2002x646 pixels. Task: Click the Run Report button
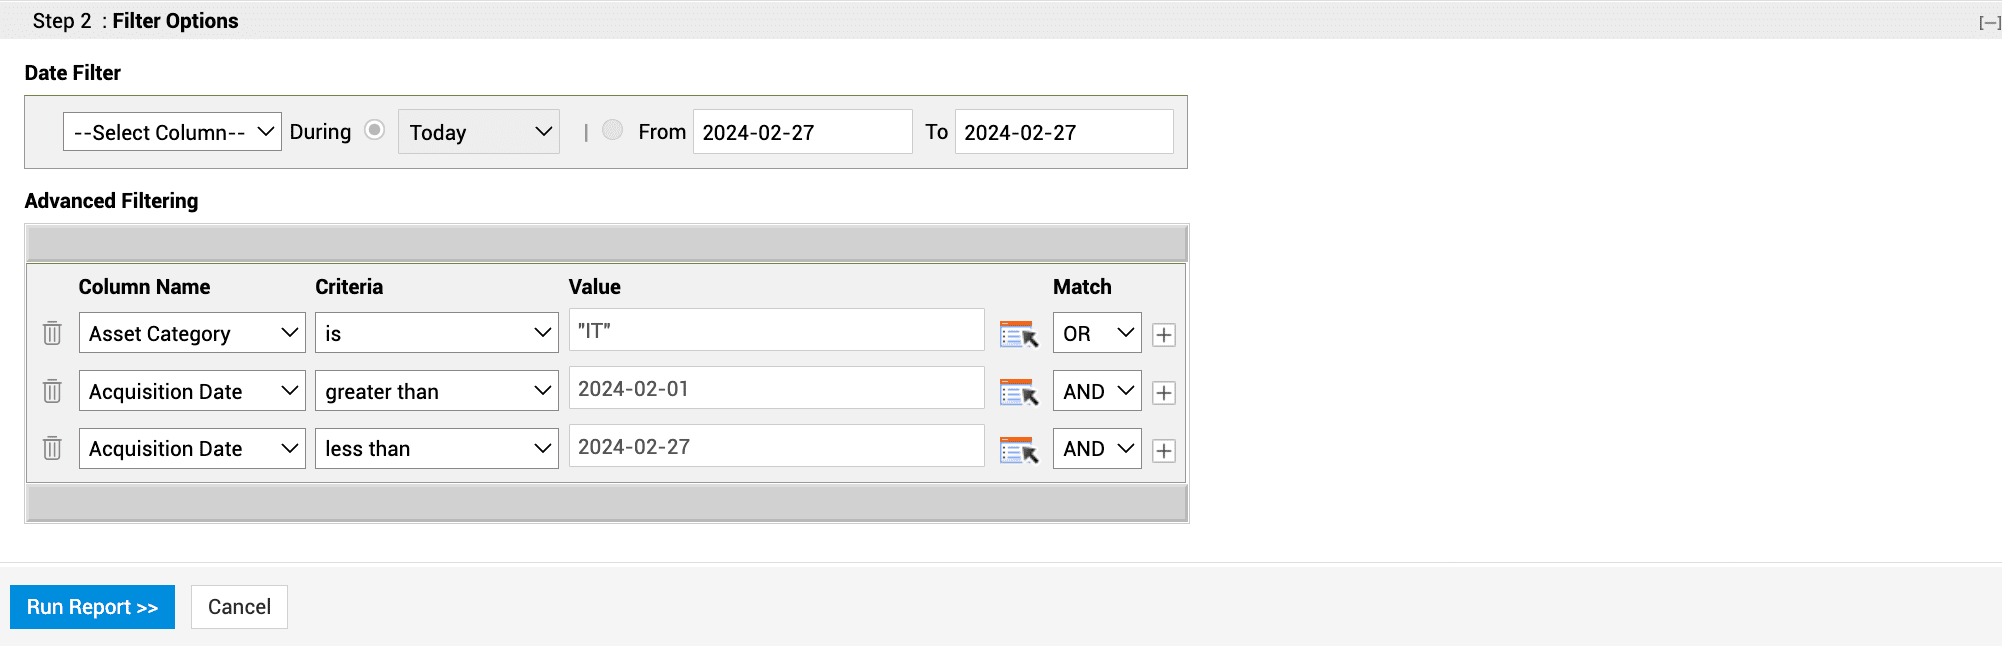pos(92,607)
